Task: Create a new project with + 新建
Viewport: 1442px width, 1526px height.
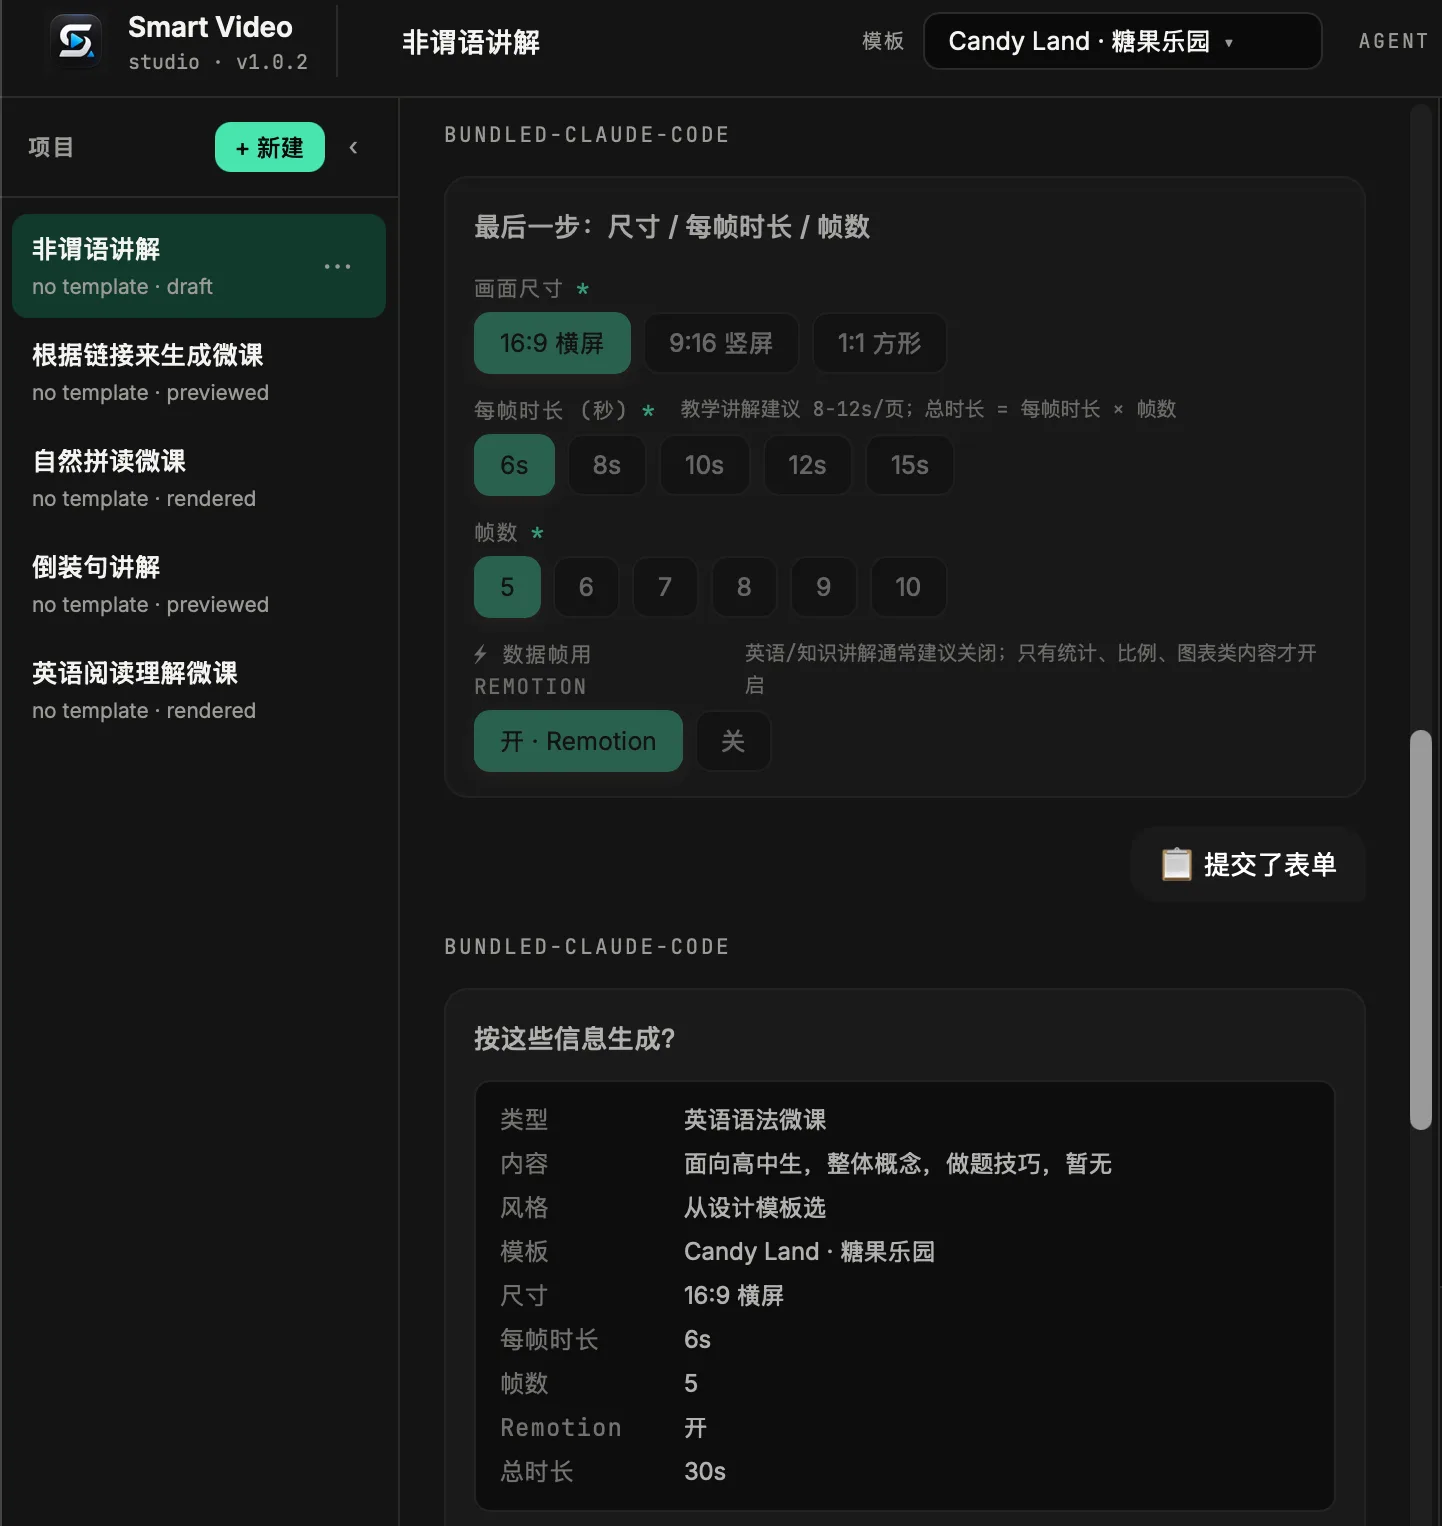Action: coord(270,147)
